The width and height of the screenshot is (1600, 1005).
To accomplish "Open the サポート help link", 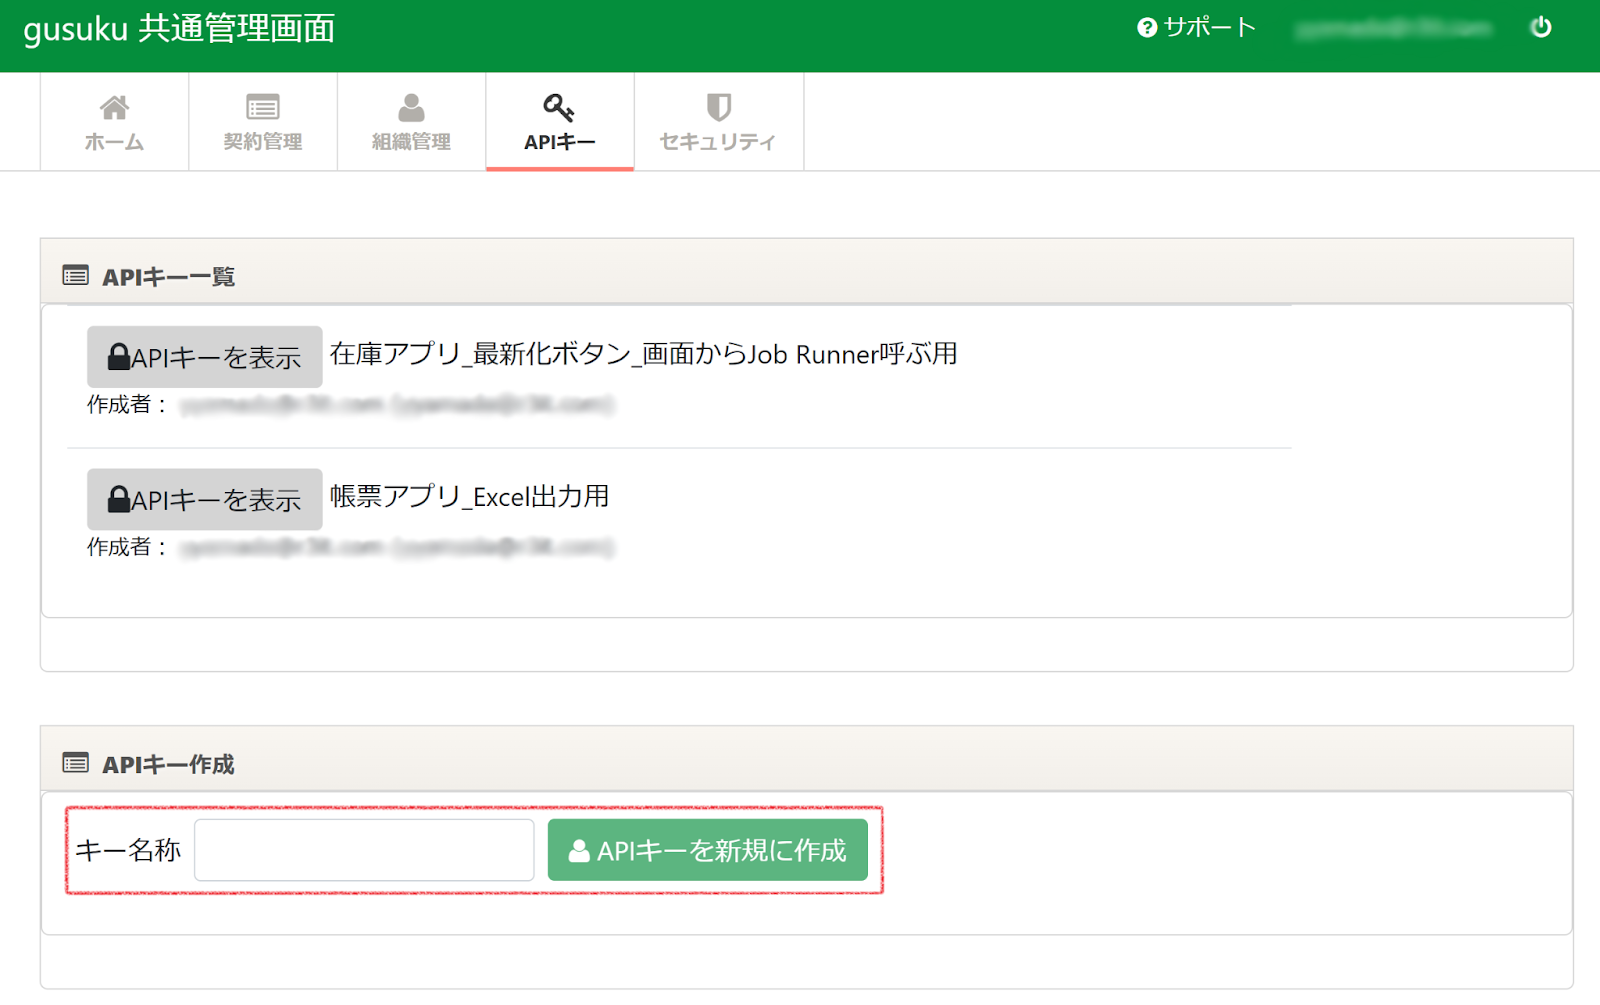I will tap(1196, 27).
